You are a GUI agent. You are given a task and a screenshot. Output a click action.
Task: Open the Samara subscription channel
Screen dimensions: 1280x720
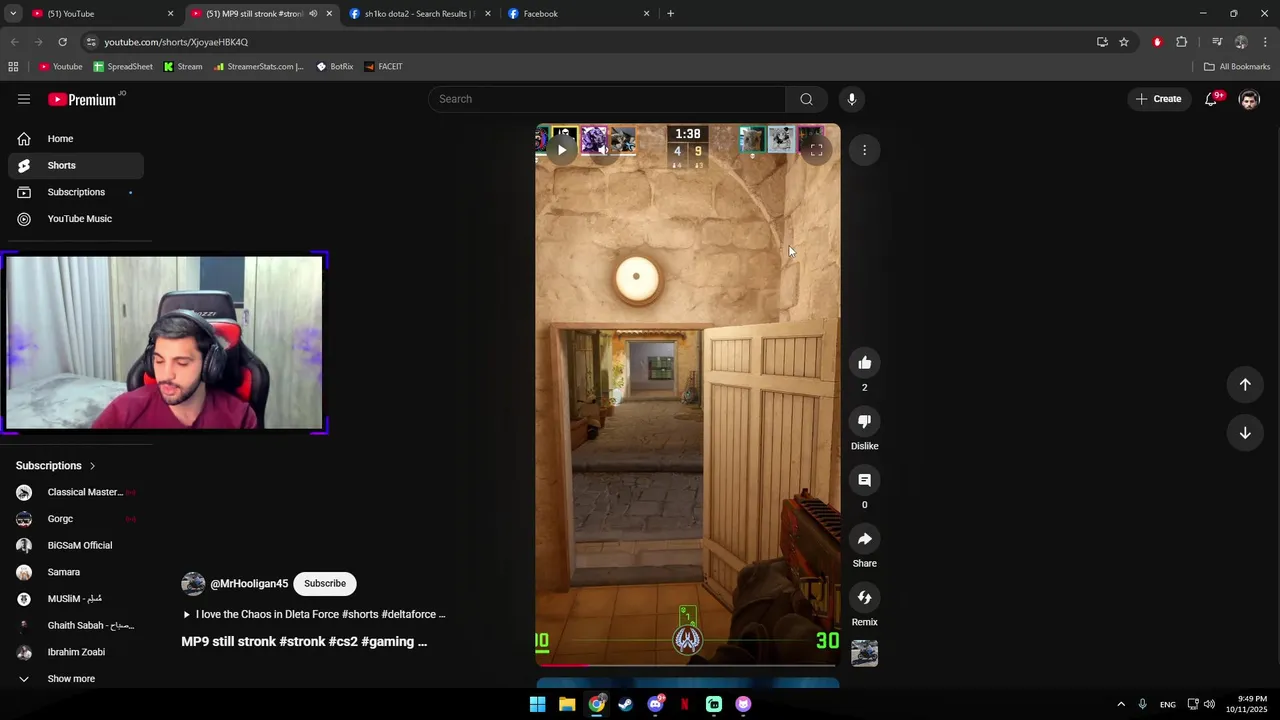76,573
